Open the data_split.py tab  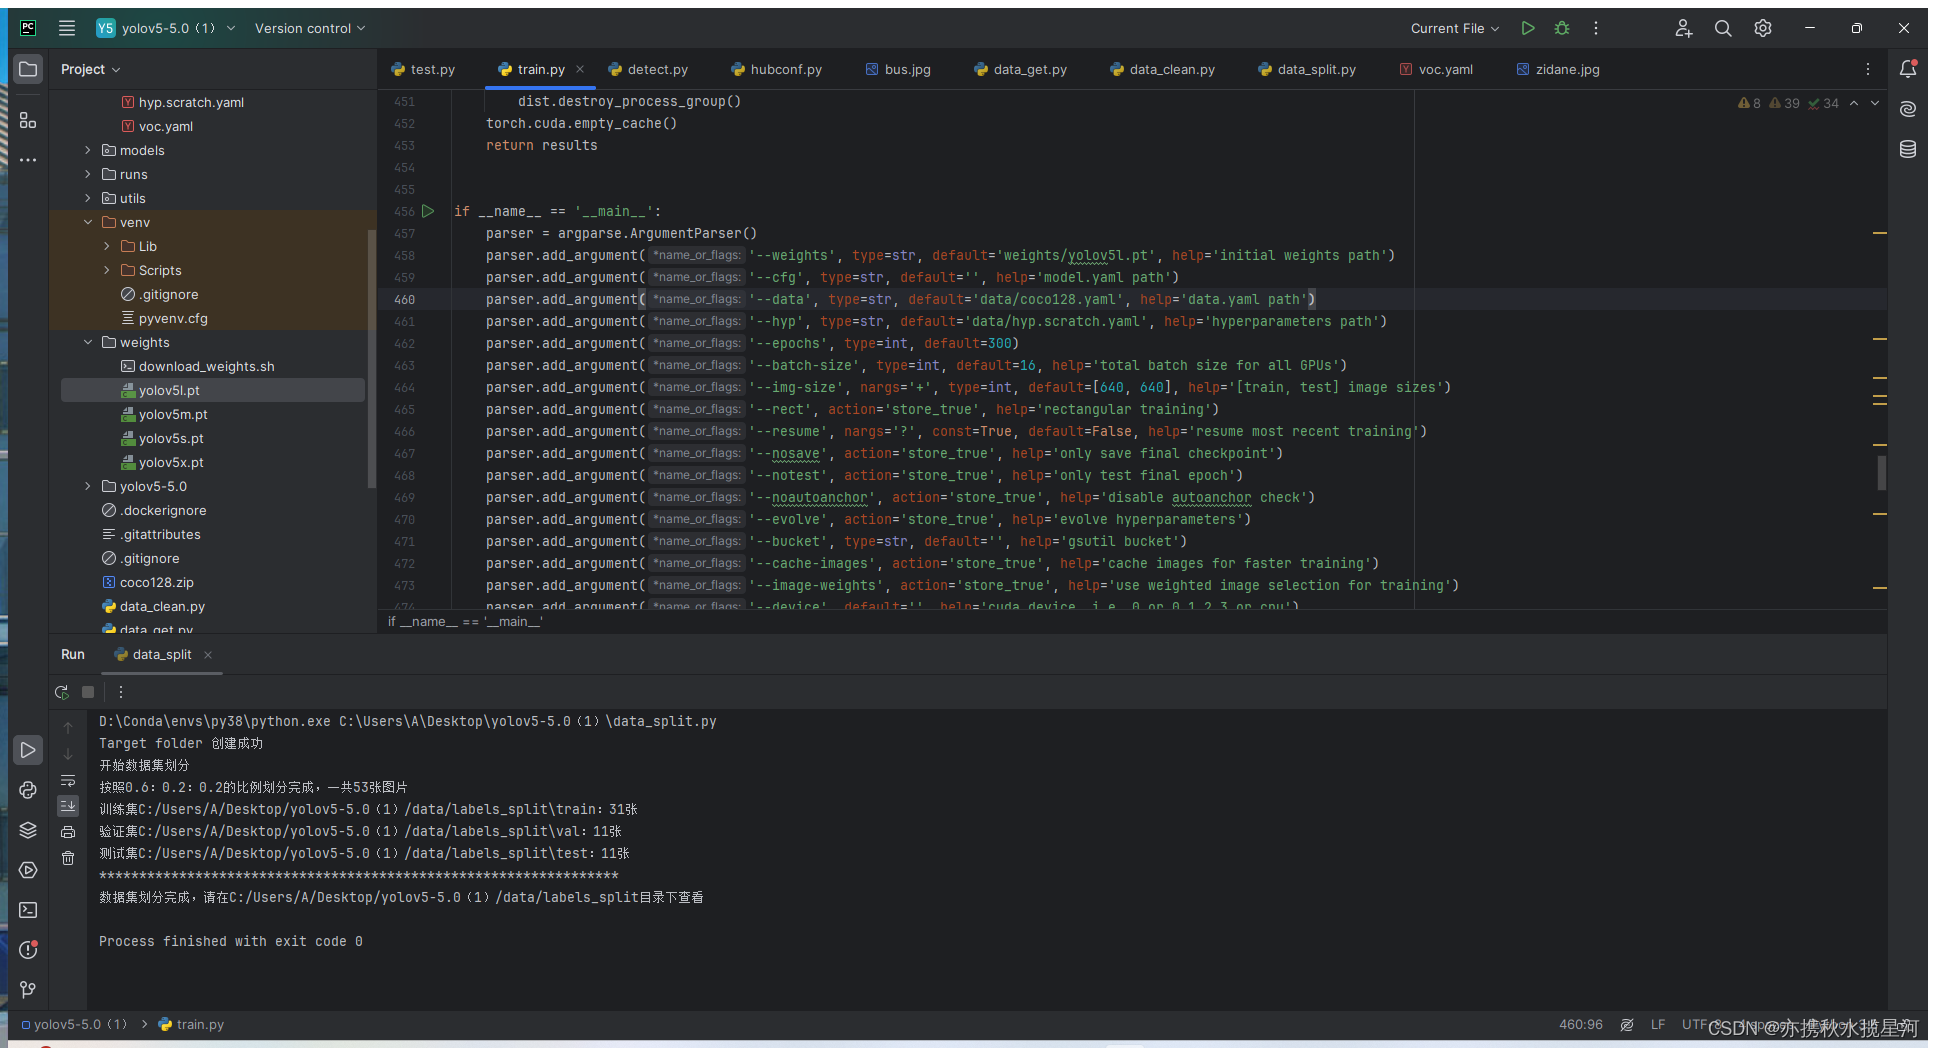click(1307, 69)
